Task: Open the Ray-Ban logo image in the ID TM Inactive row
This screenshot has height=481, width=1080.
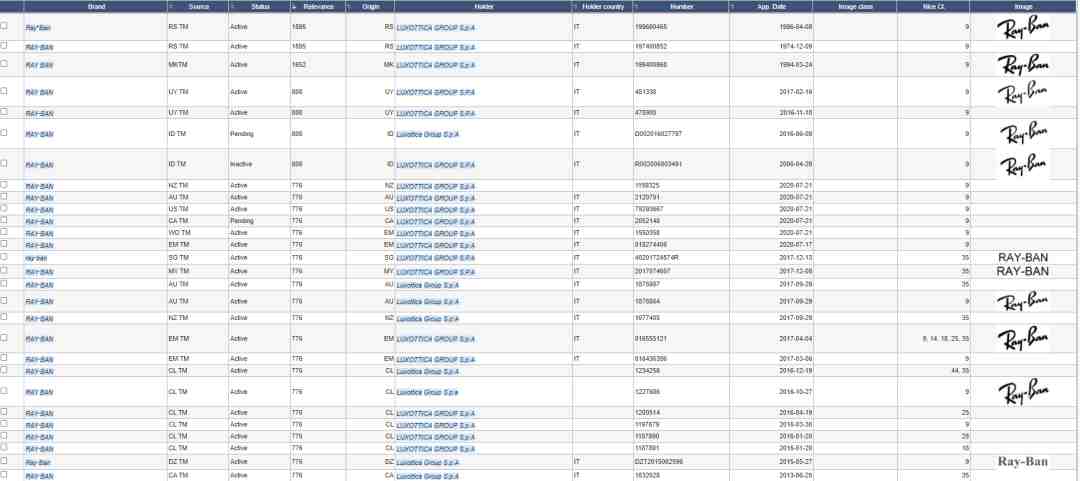Action: pyautogui.click(x=1023, y=165)
